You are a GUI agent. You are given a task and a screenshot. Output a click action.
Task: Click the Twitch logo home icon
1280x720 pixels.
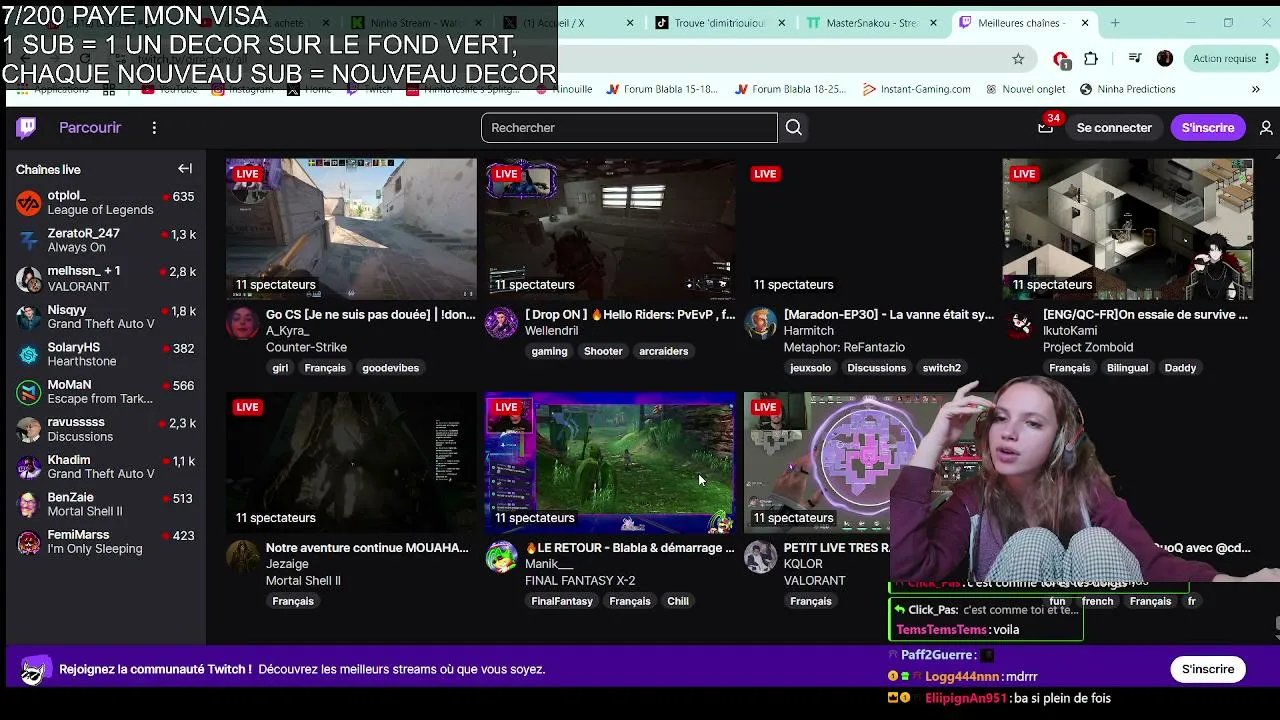point(27,127)
